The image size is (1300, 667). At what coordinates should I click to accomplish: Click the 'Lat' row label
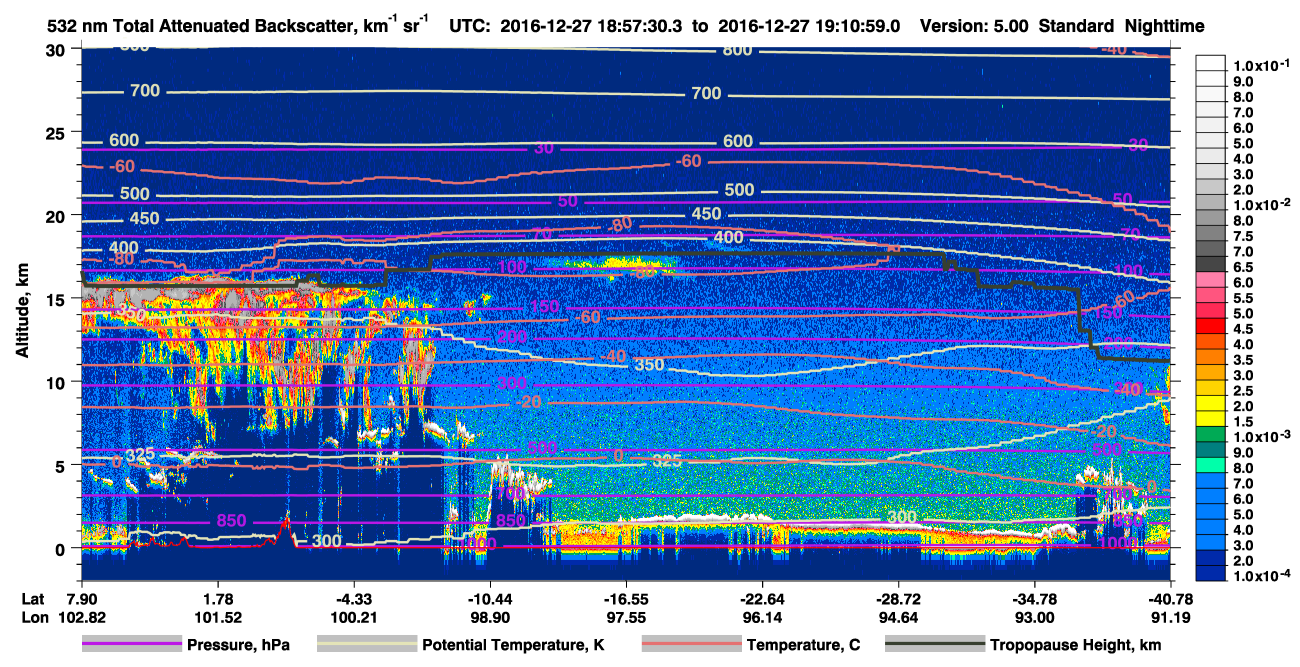tap(33, 599)
